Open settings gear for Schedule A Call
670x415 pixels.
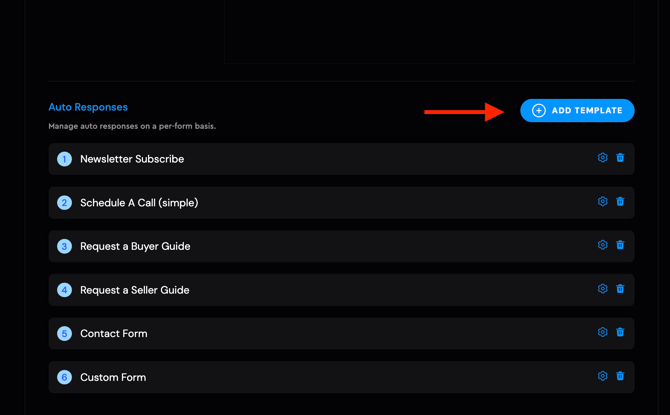602,202
